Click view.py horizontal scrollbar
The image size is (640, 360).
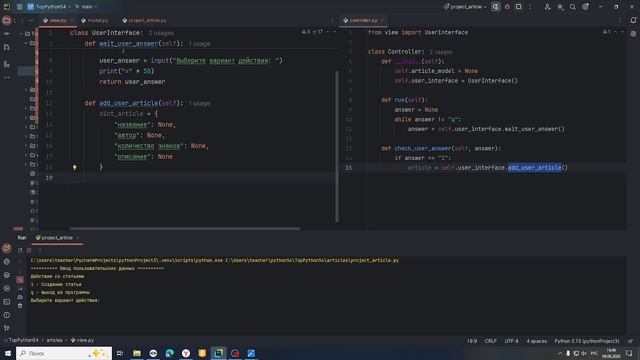coord(185,229)
